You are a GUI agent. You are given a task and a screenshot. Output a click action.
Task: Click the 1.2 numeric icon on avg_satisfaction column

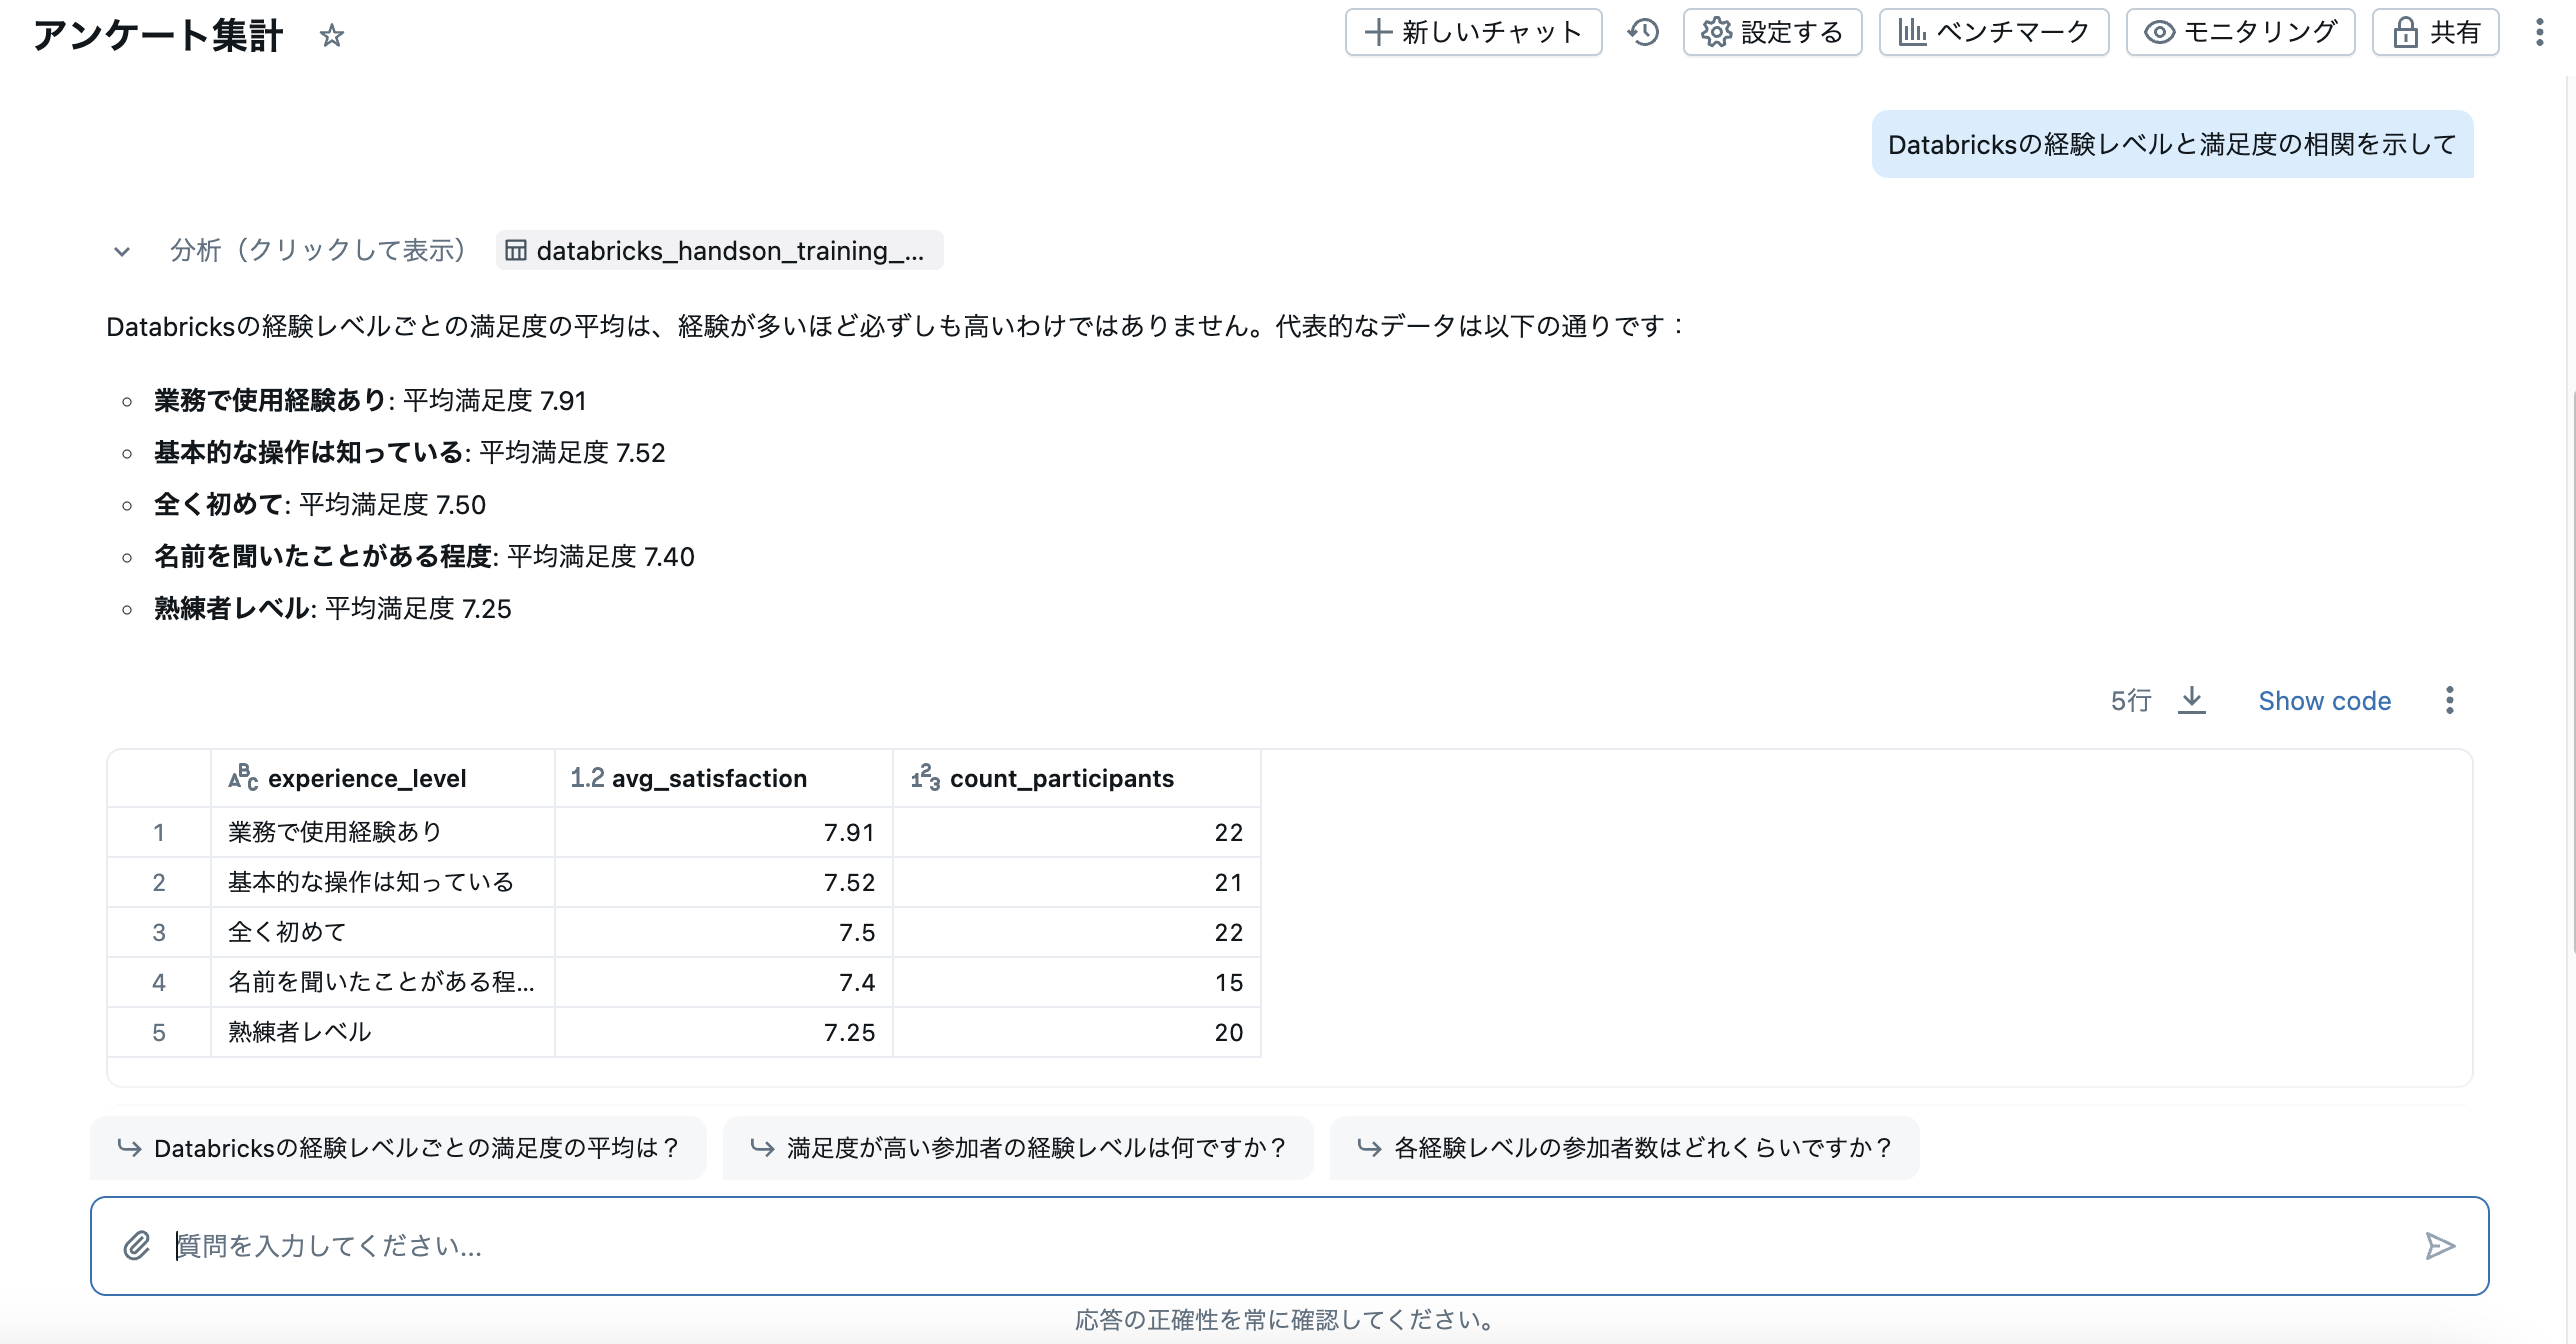[x=587, y=777]
